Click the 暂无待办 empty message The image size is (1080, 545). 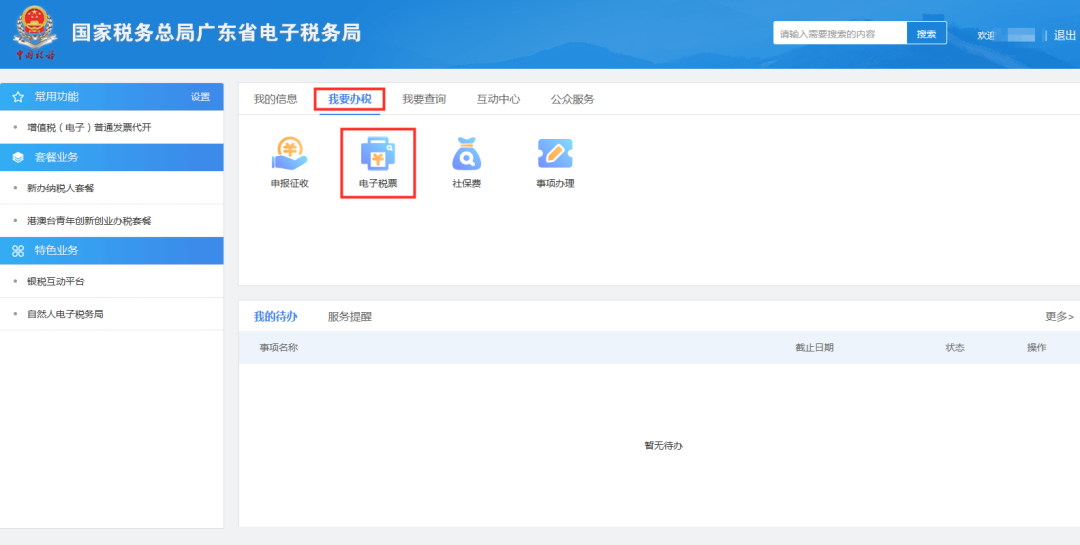point(663,446)
